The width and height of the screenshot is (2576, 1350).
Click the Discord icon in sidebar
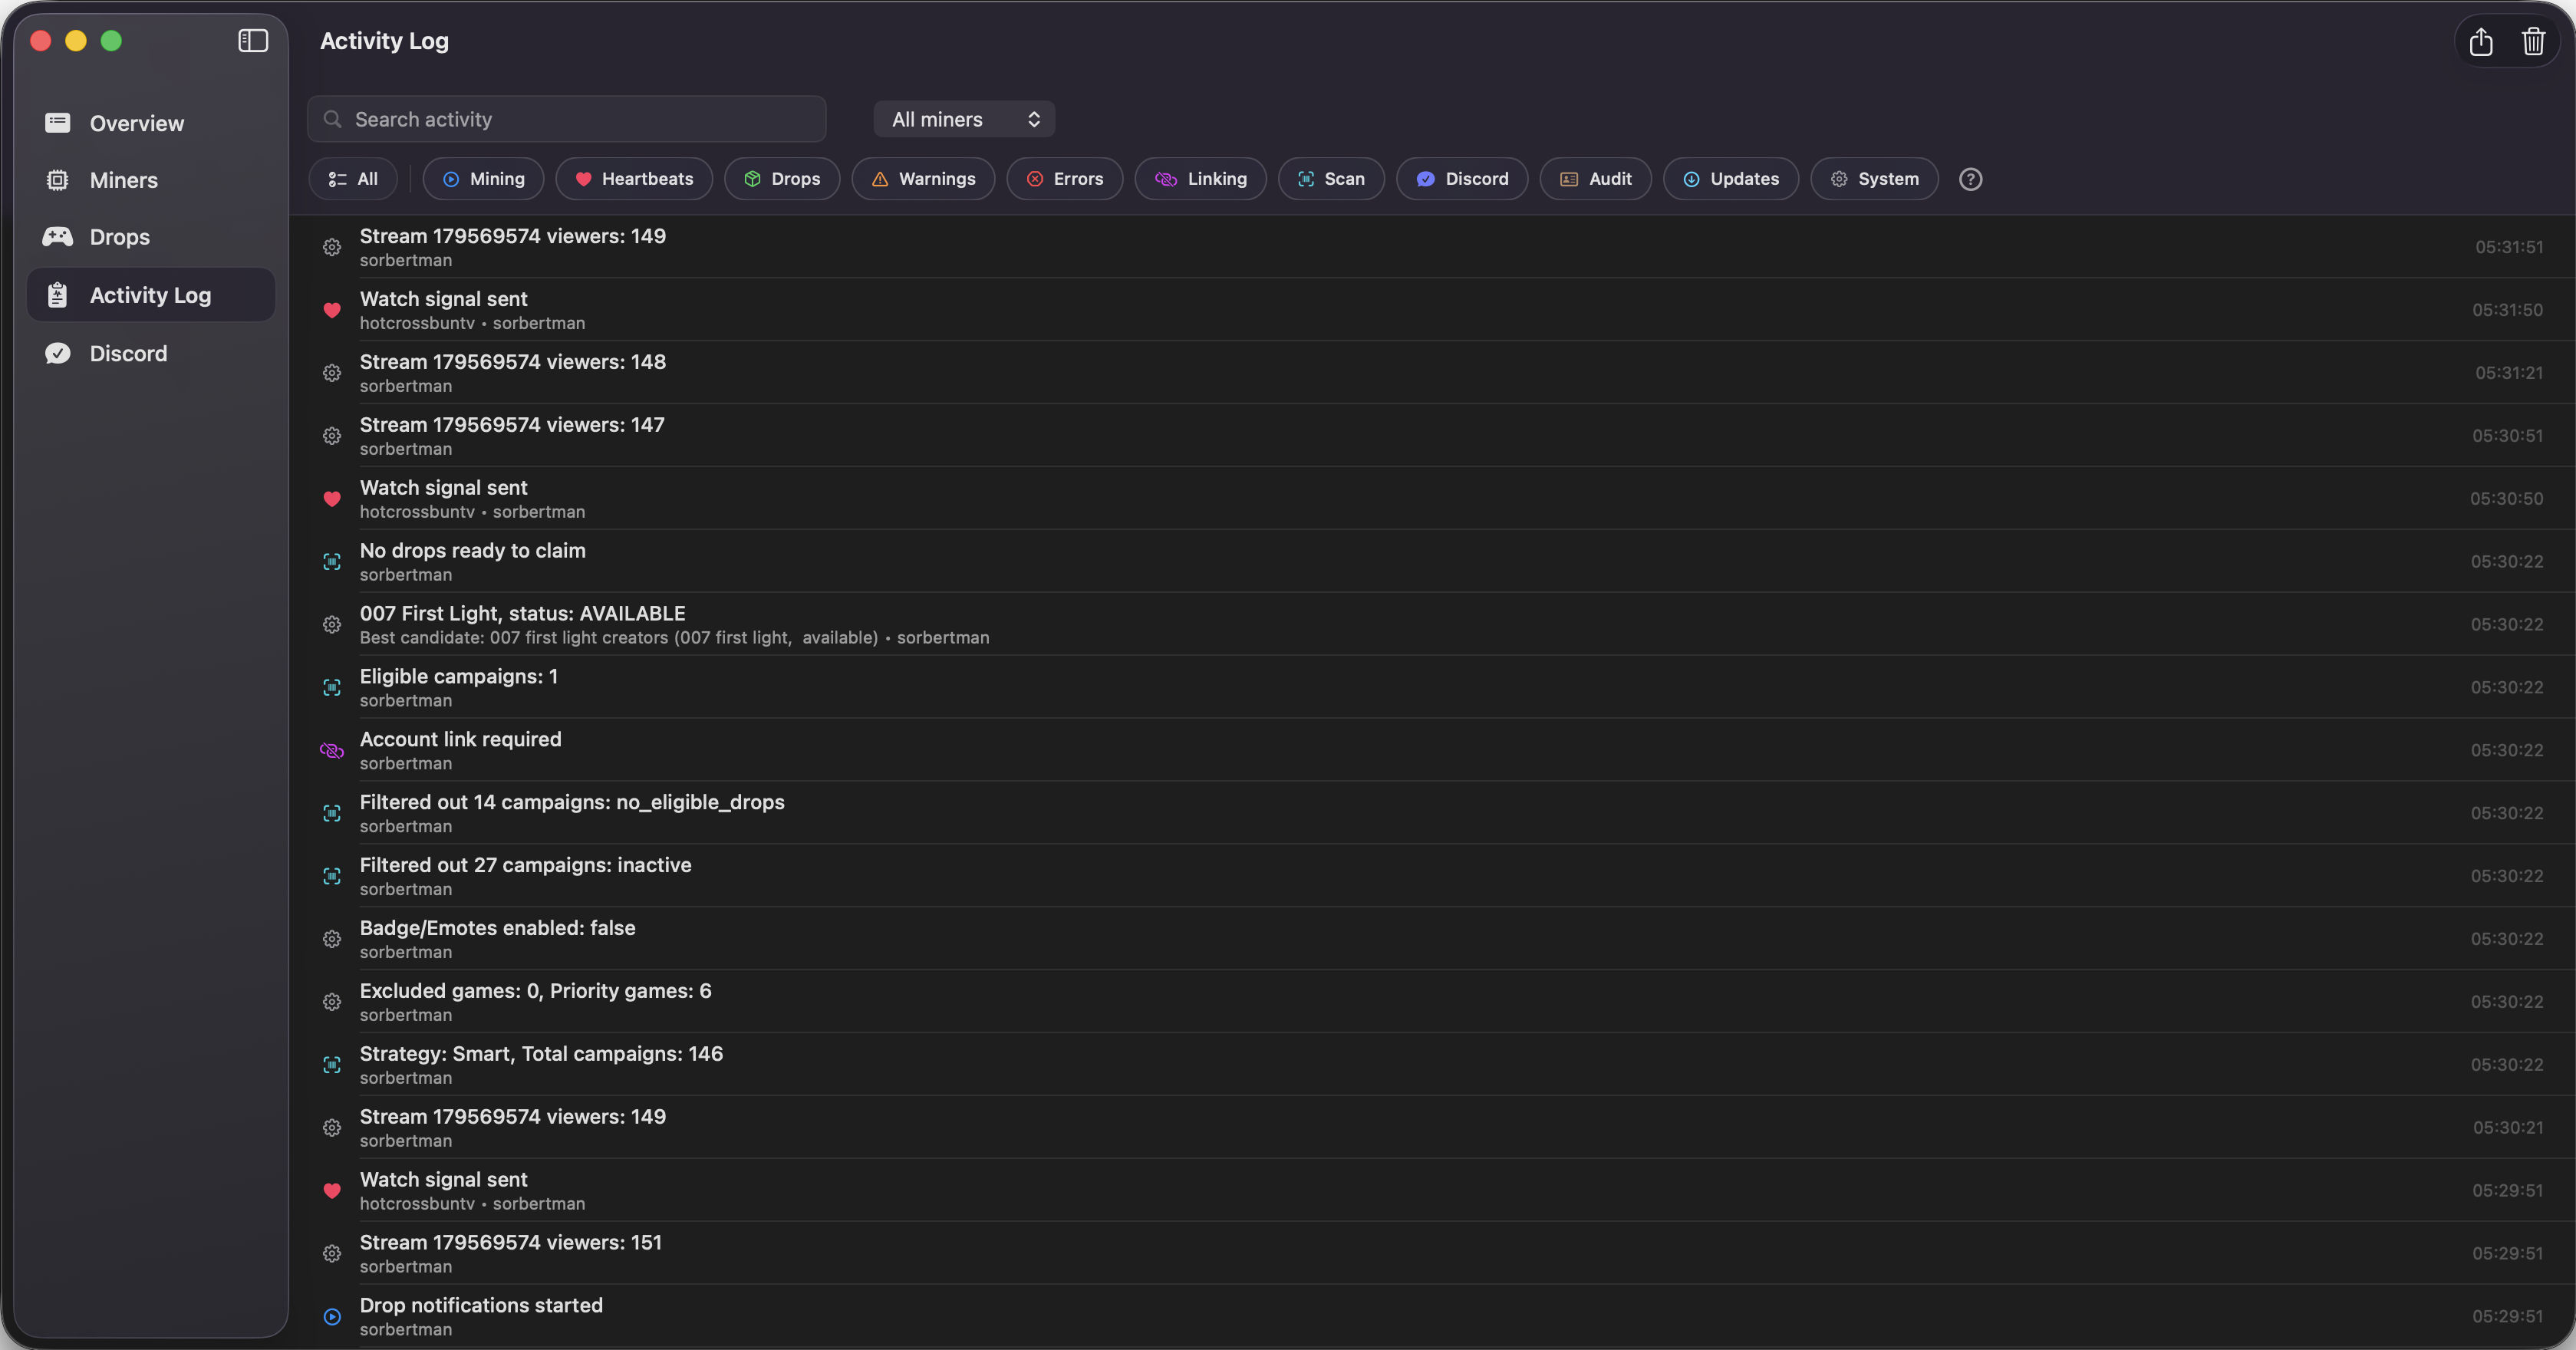58,353
